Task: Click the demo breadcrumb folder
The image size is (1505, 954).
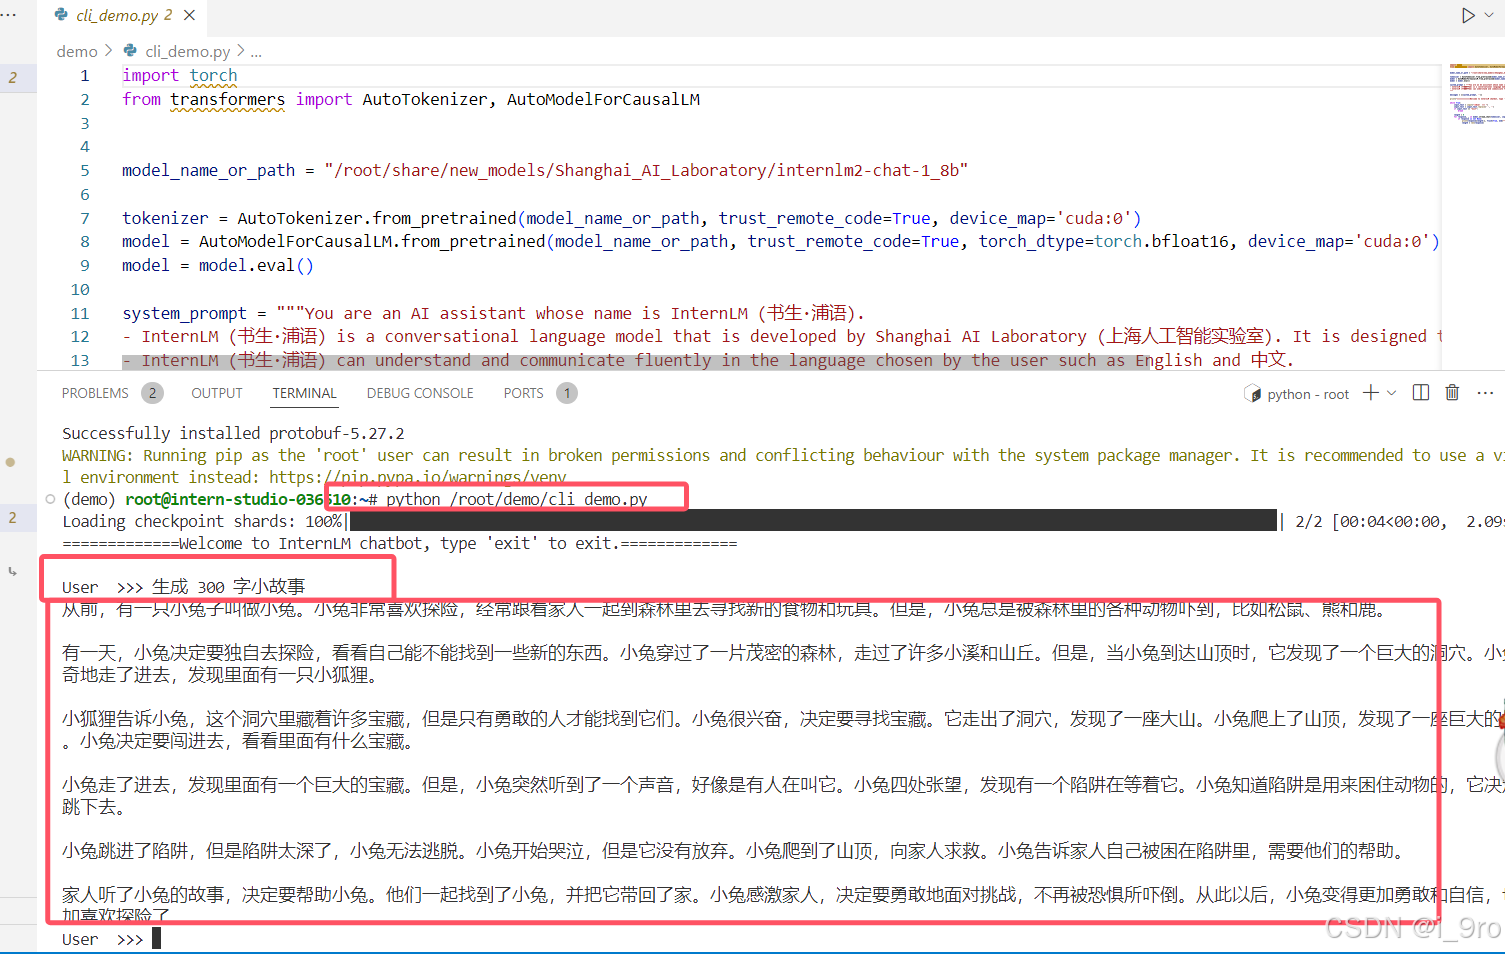Action: [x=77, y=51]
